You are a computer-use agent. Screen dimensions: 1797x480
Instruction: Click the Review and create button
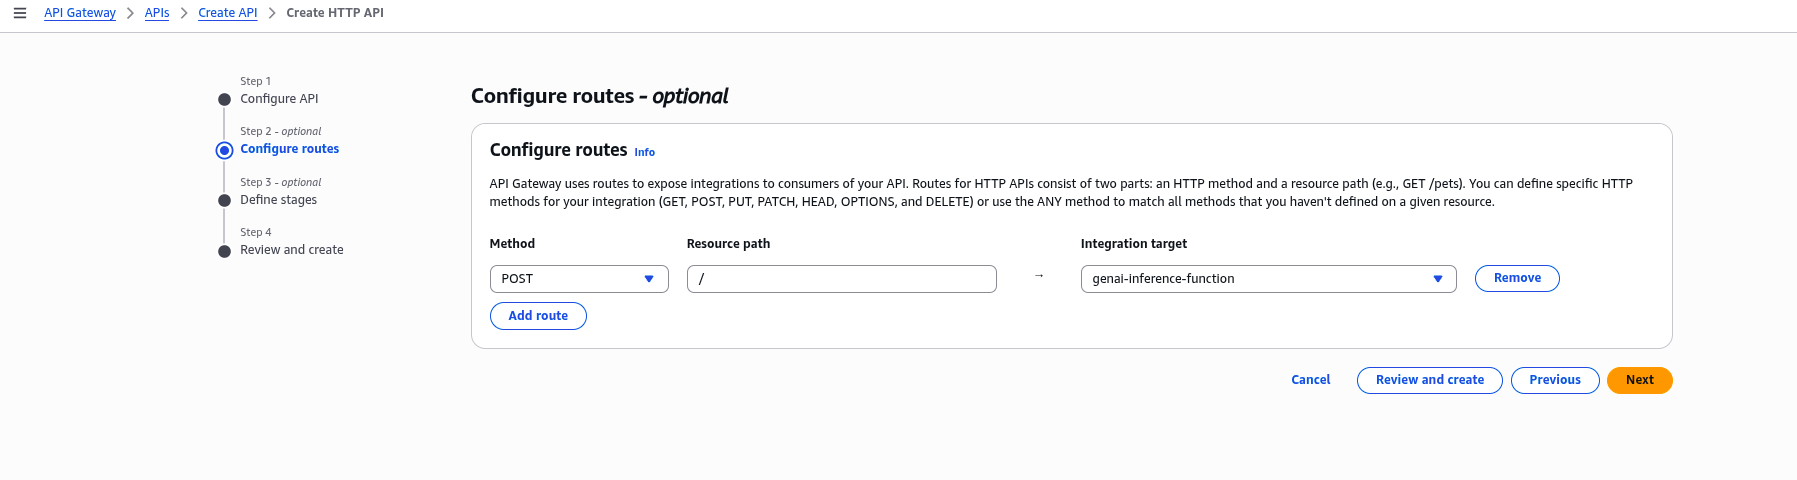tap(1429, 380)
